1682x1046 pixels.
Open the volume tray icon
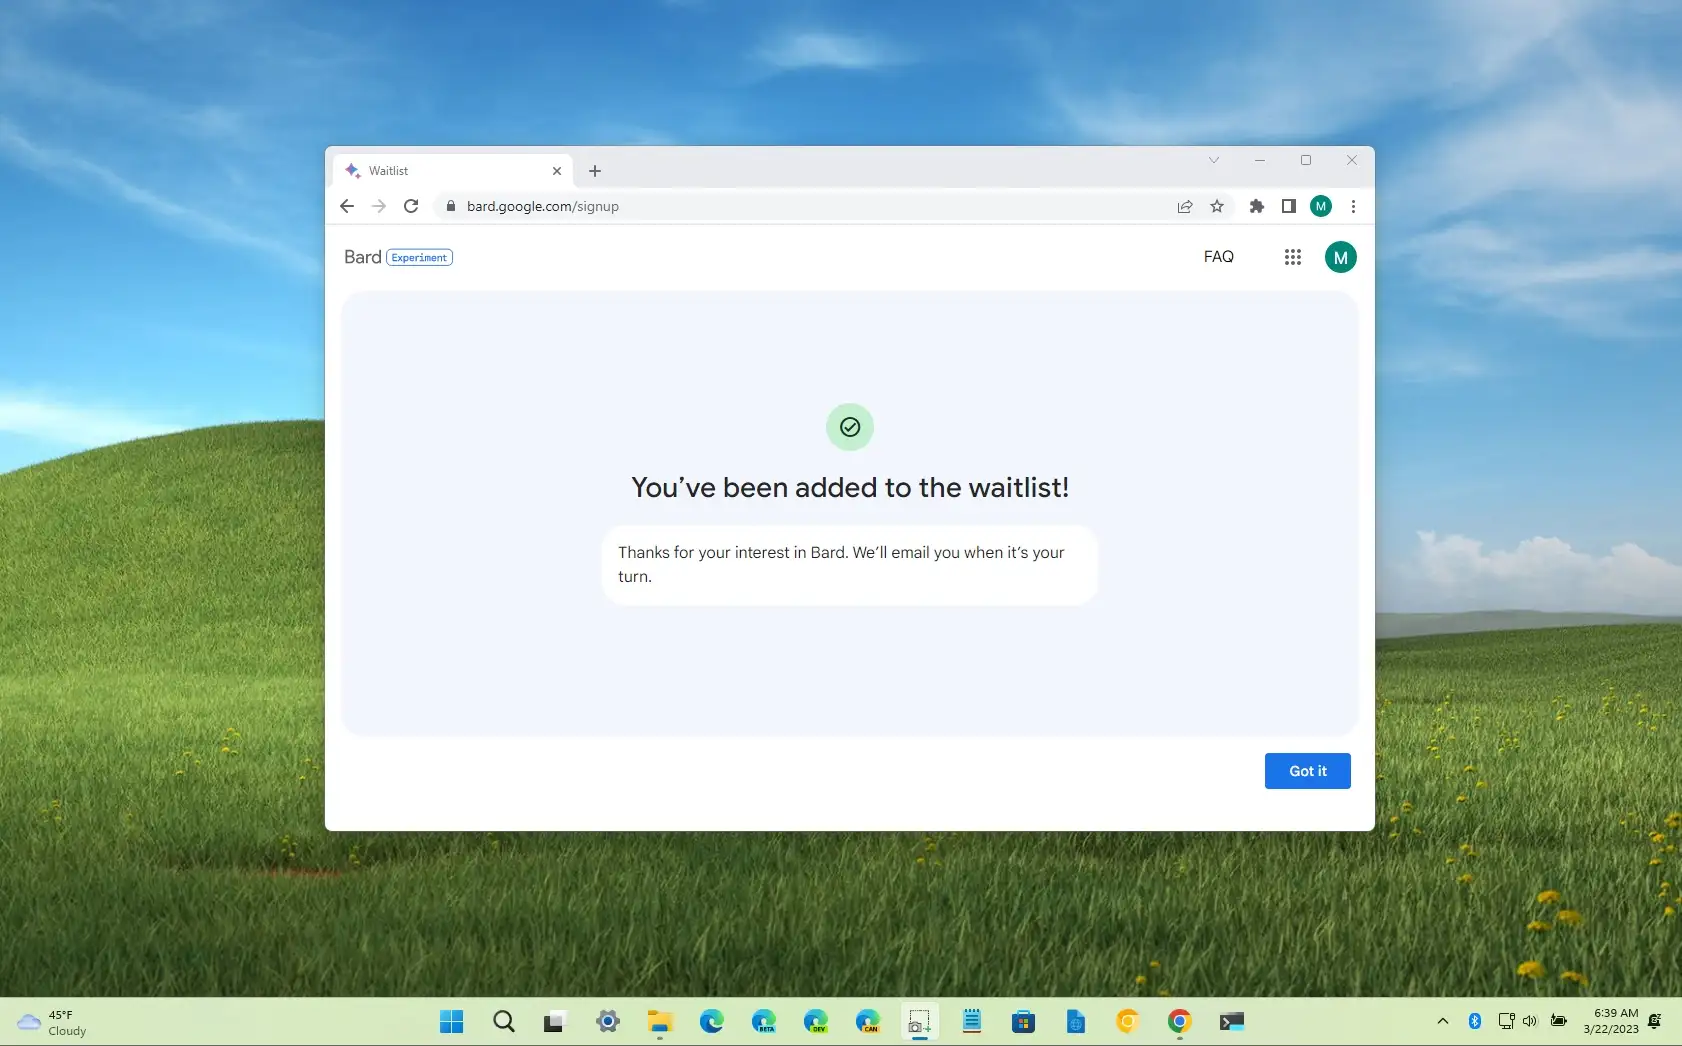tap(1530, 1021)
